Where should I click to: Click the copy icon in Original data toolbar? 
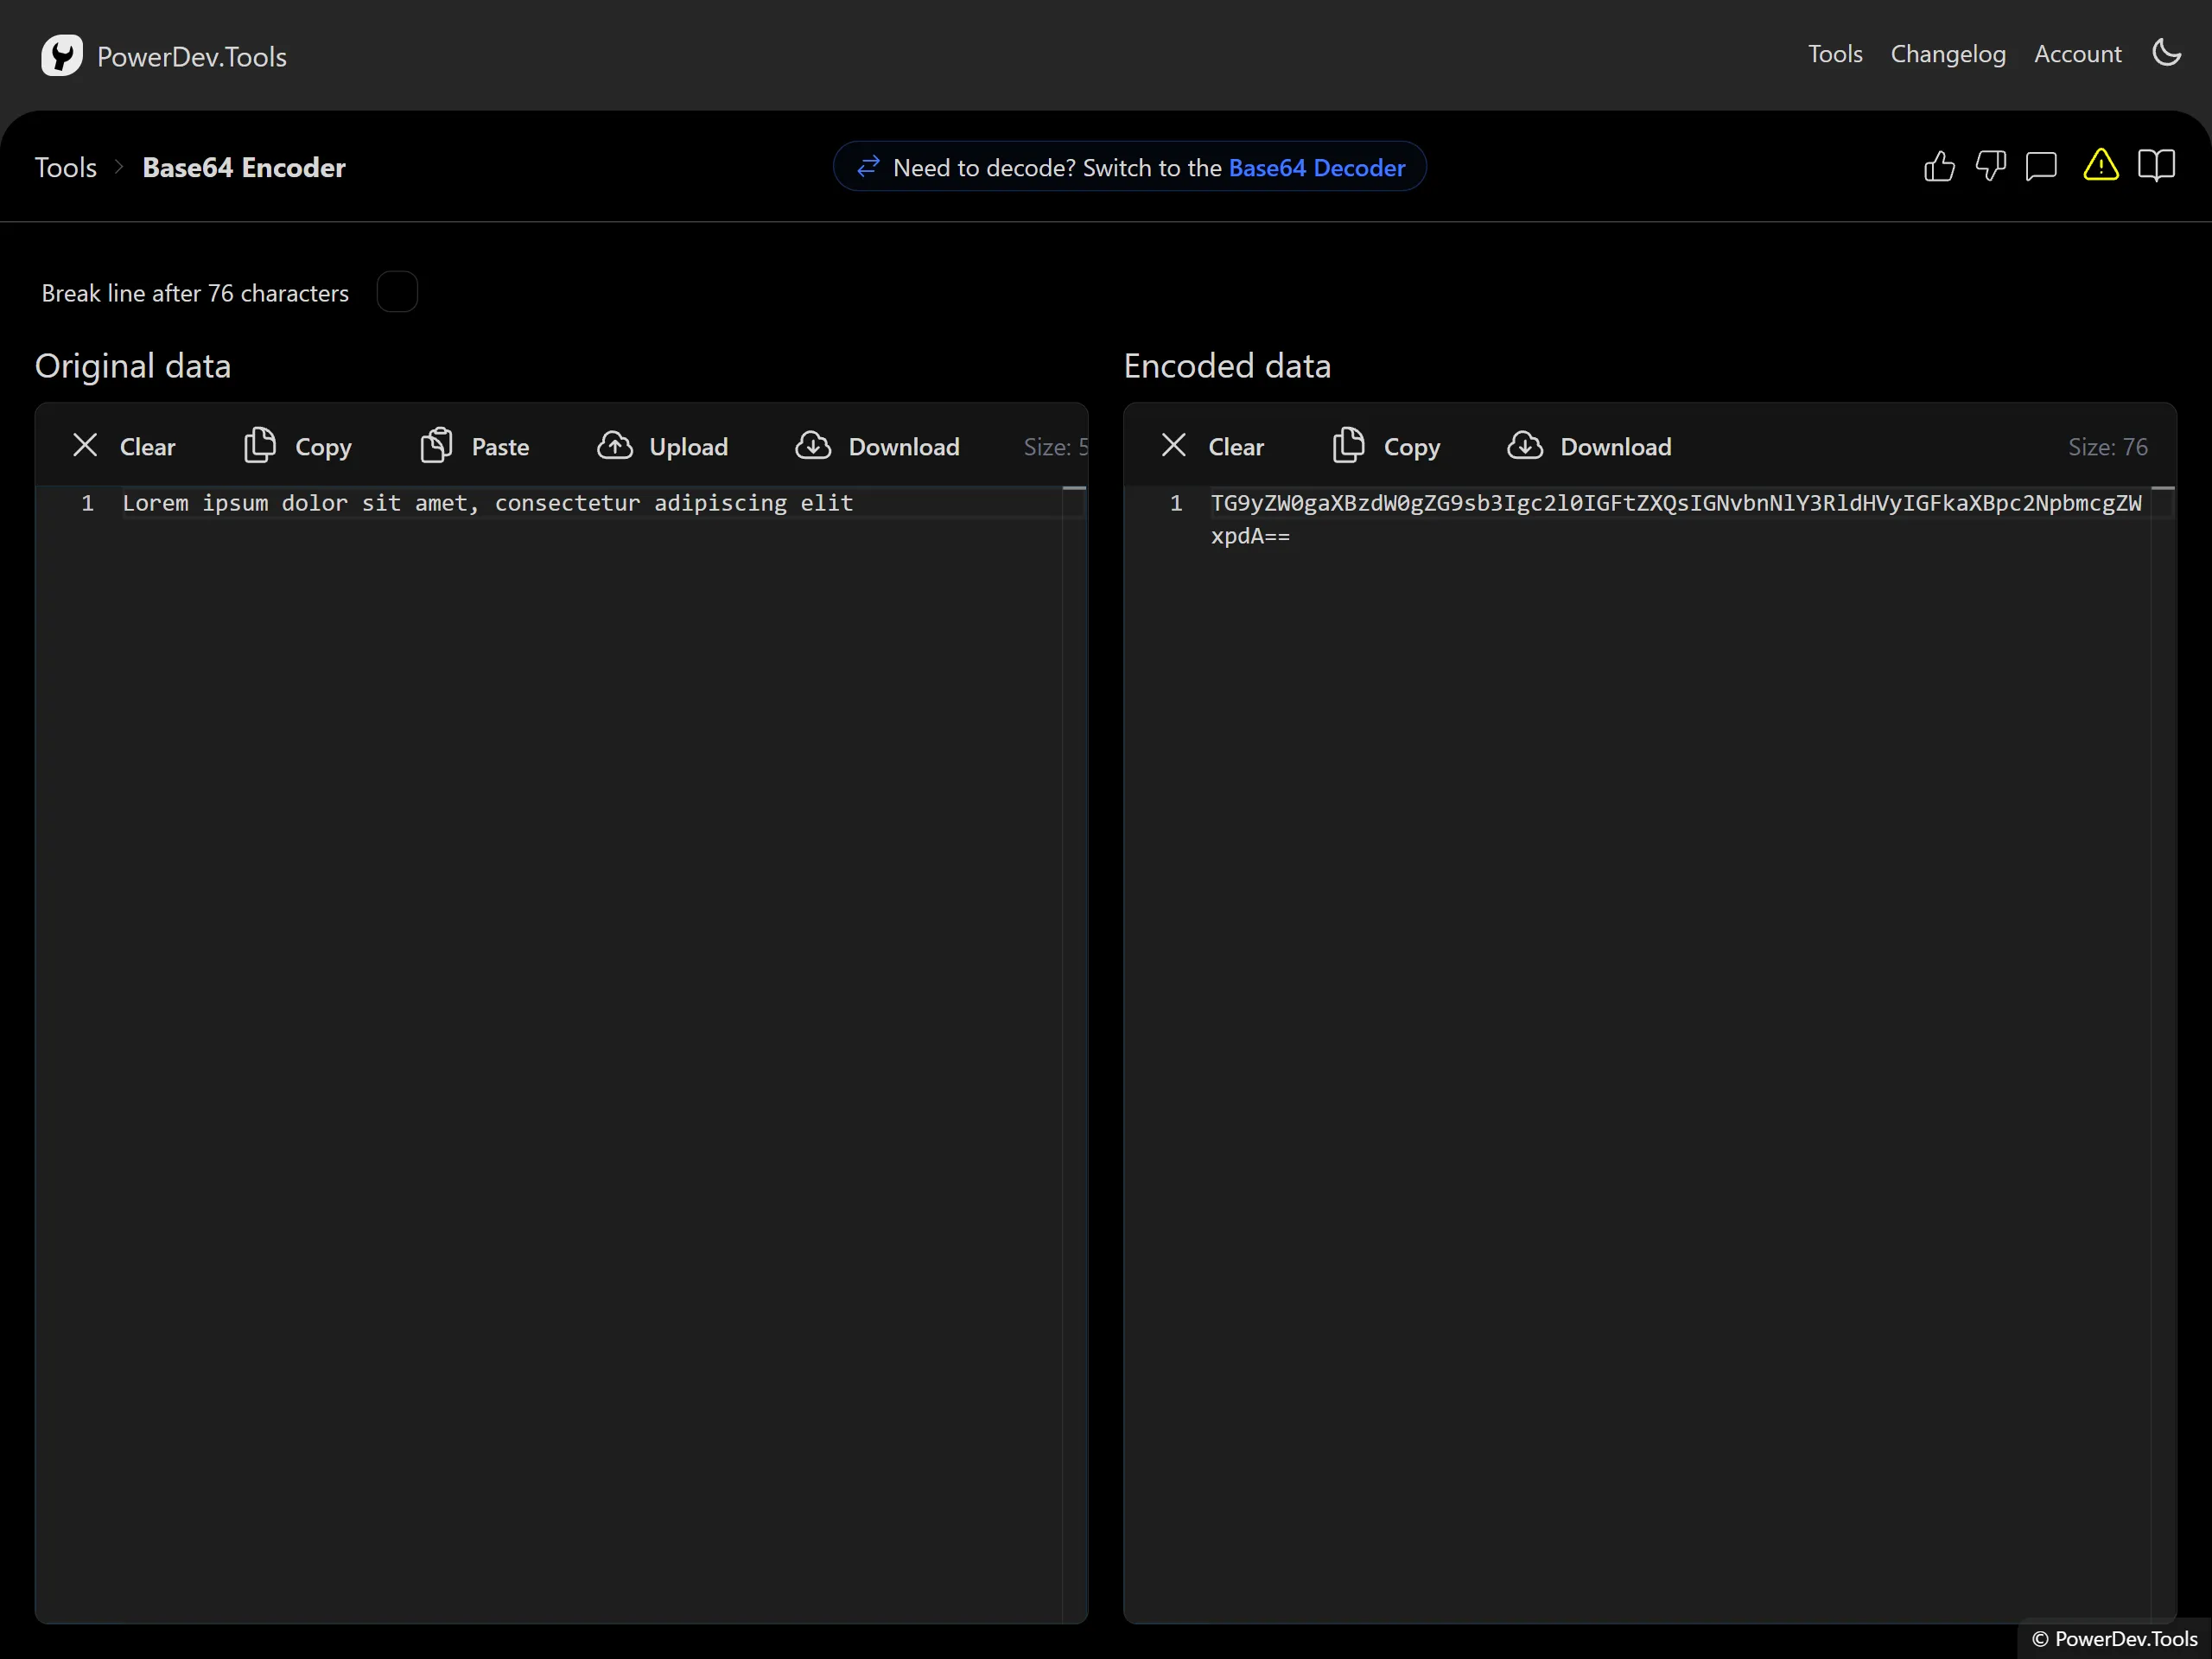260,446
